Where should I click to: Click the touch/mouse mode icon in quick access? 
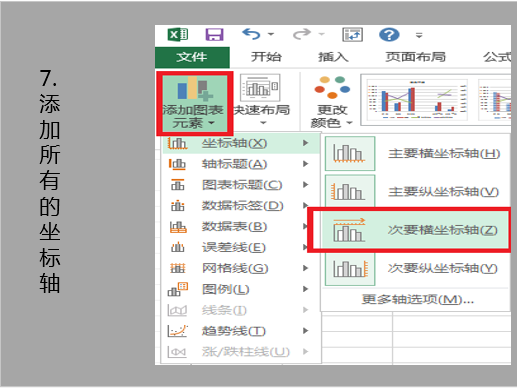point(352,34)
